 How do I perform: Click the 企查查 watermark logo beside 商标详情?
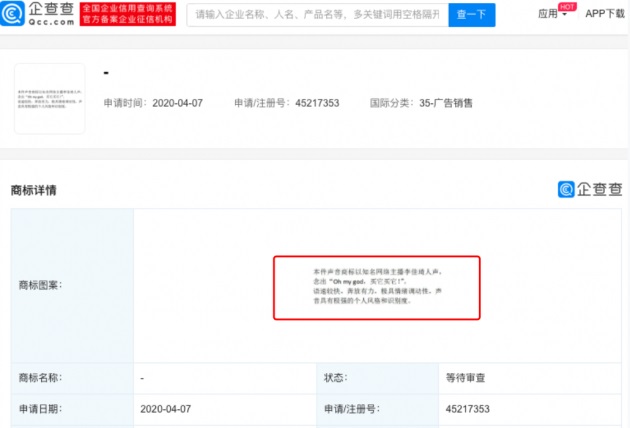pyautogui.click(x=590, y=189)
